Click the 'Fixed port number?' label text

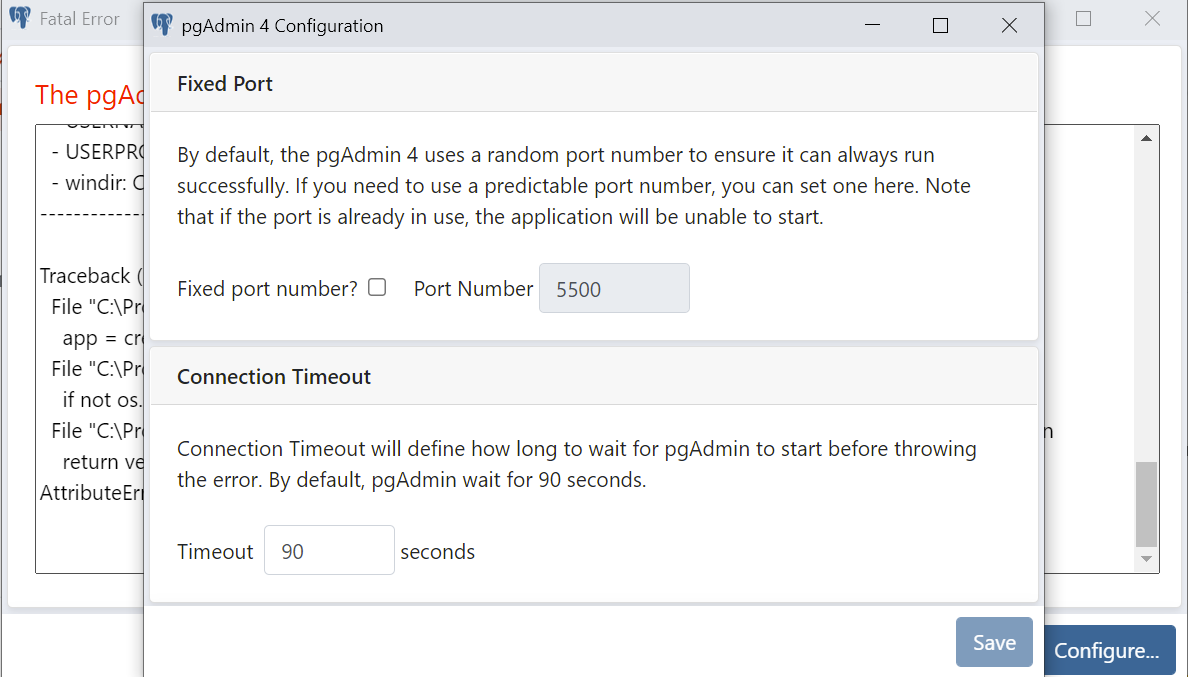[x=267, y=289]
